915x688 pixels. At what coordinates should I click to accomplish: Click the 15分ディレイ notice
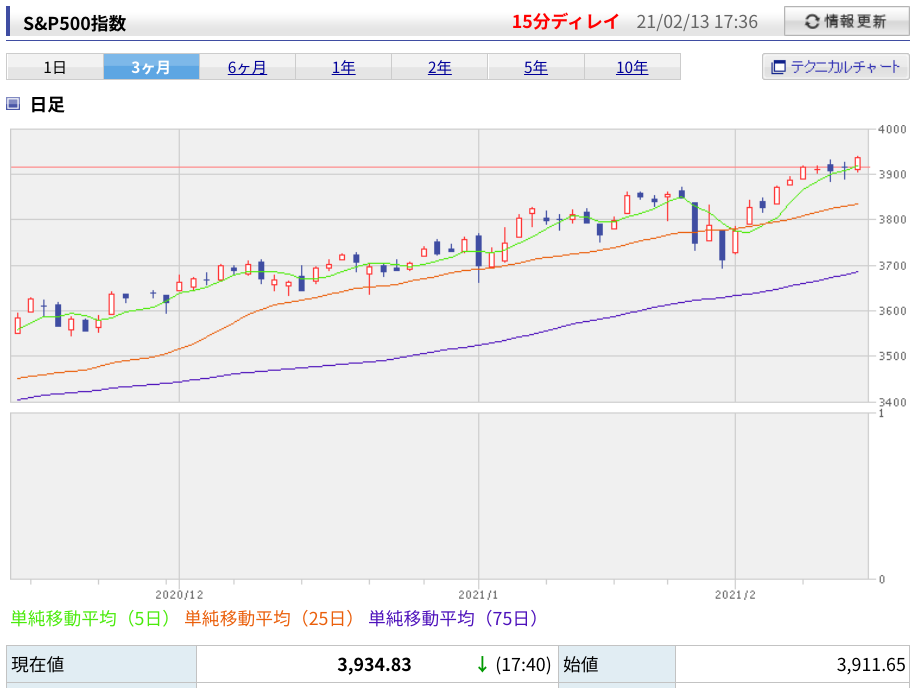click(565, 22)
